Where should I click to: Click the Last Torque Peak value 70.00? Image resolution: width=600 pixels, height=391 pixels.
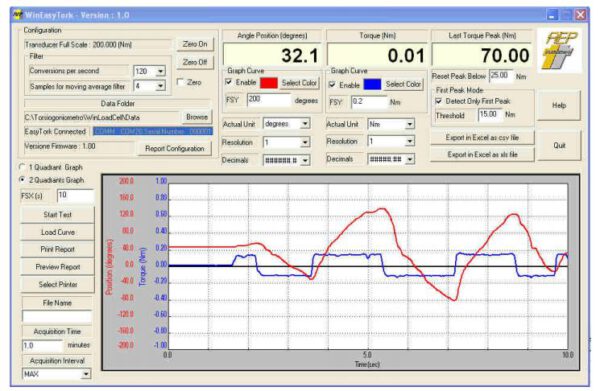pos(505,56)
